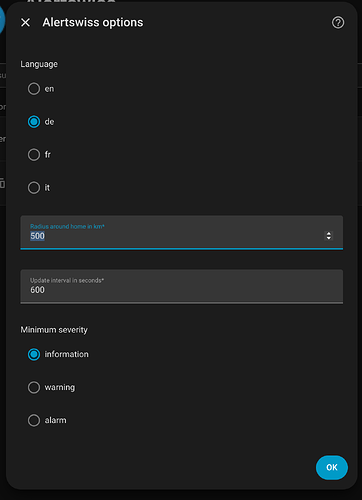The image size is (362, 500).
Task: Confirm options with the OK button
Action: pyautogui.click(x=332, y=467)
